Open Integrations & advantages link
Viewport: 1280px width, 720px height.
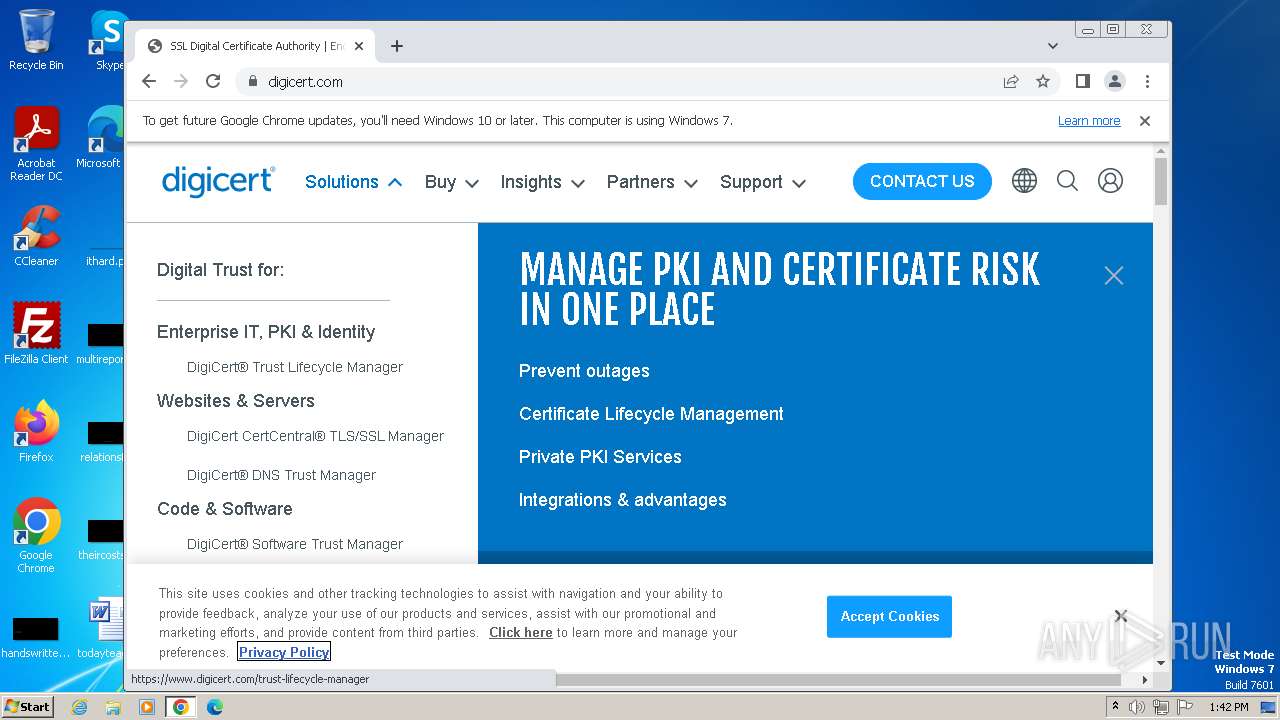coord(622,500)
